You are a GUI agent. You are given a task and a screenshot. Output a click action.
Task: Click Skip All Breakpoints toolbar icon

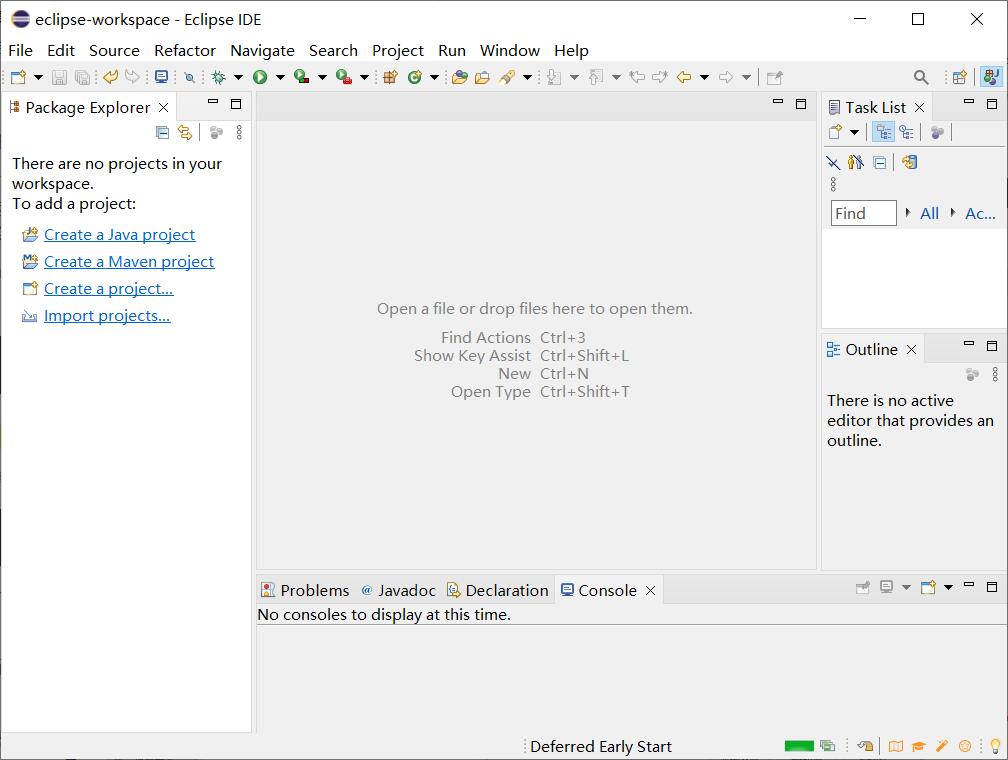tap(189, 78)
